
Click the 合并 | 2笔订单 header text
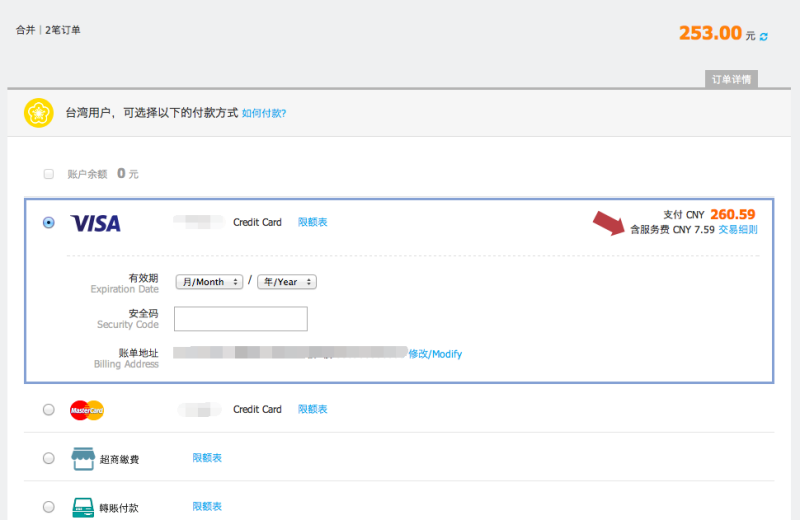click(48, 30)
